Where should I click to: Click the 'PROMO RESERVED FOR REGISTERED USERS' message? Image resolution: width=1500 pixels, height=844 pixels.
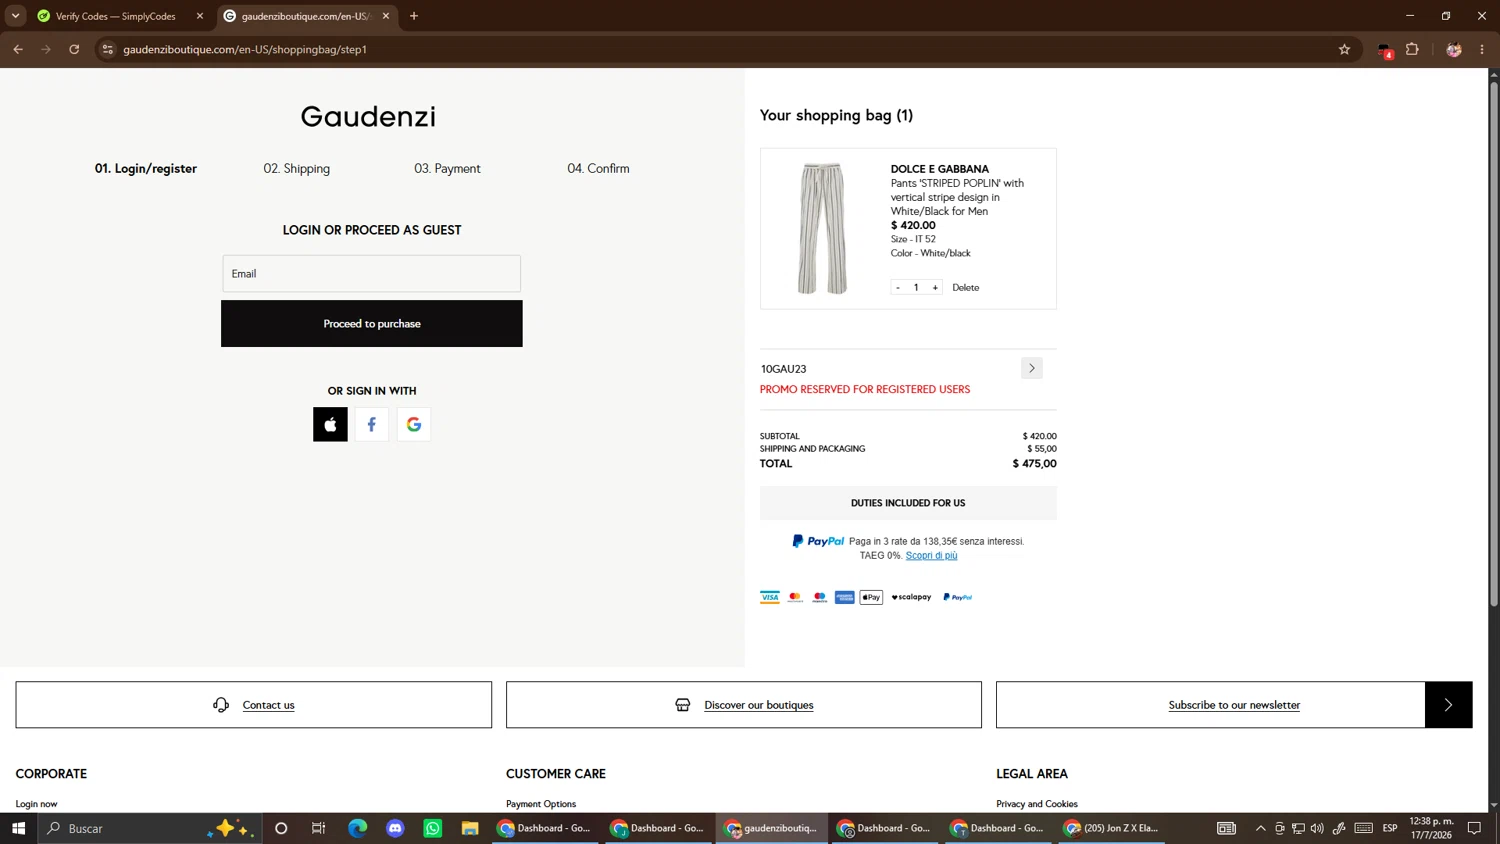pos(865,389)
